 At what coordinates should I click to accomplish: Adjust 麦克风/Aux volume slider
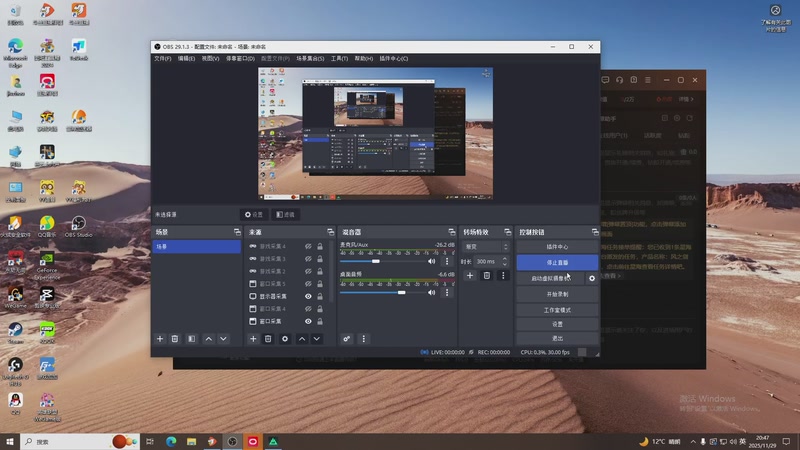click(x=376, y=261)
